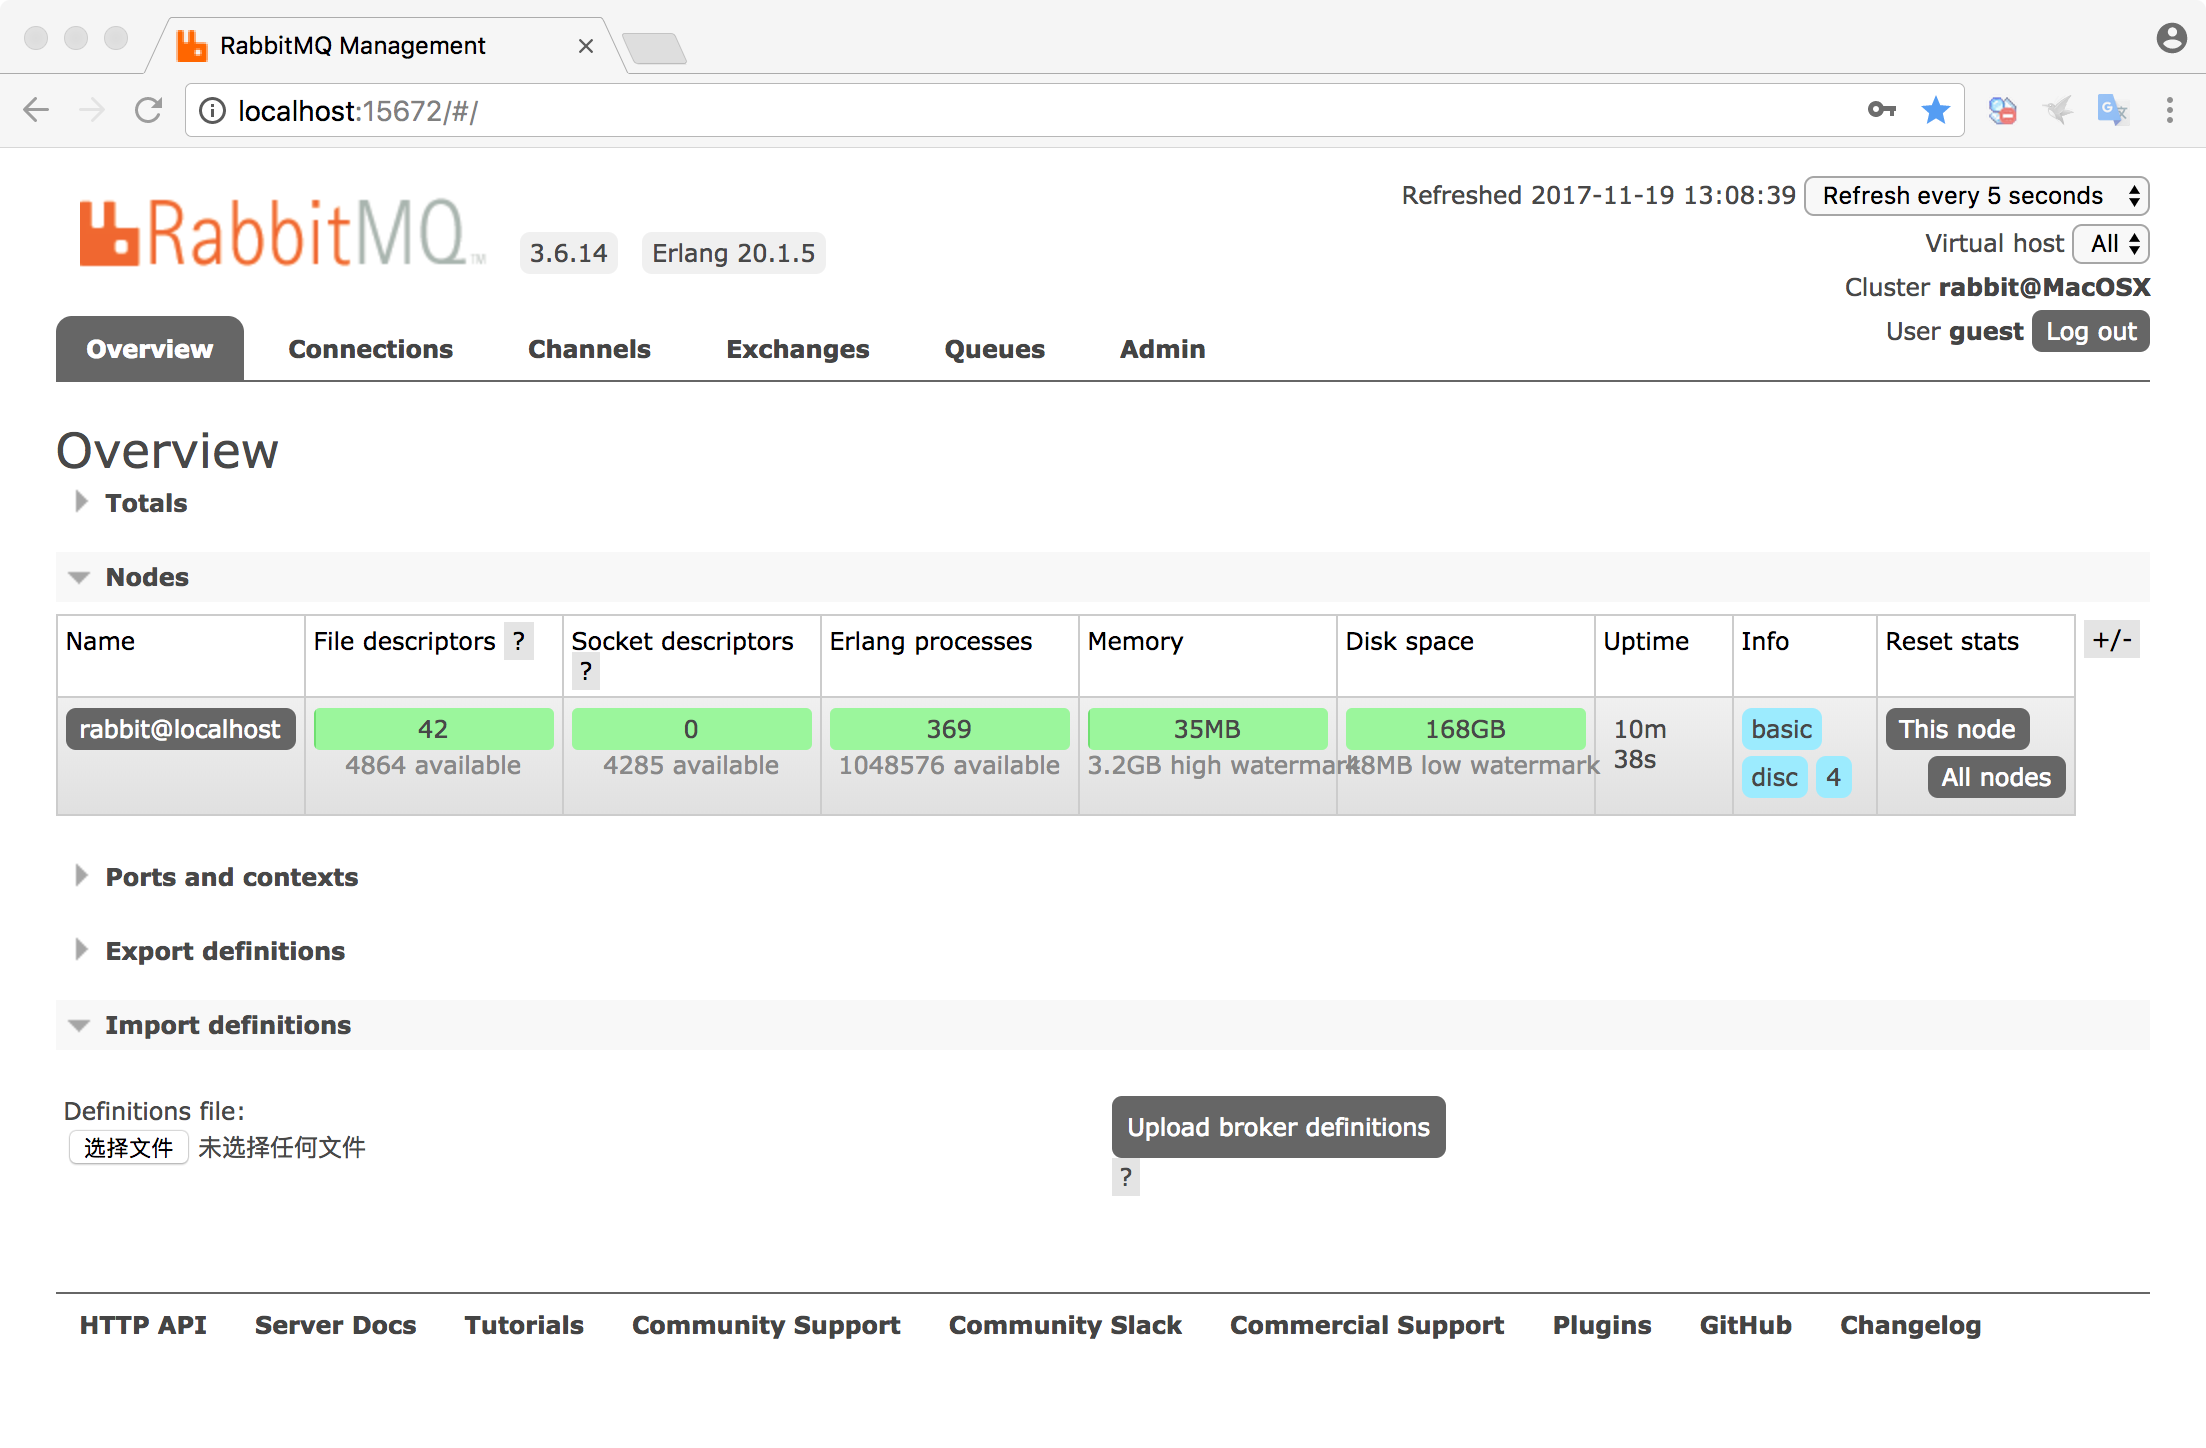Open the rabbit@localhost node link

(x=180, y=729)
